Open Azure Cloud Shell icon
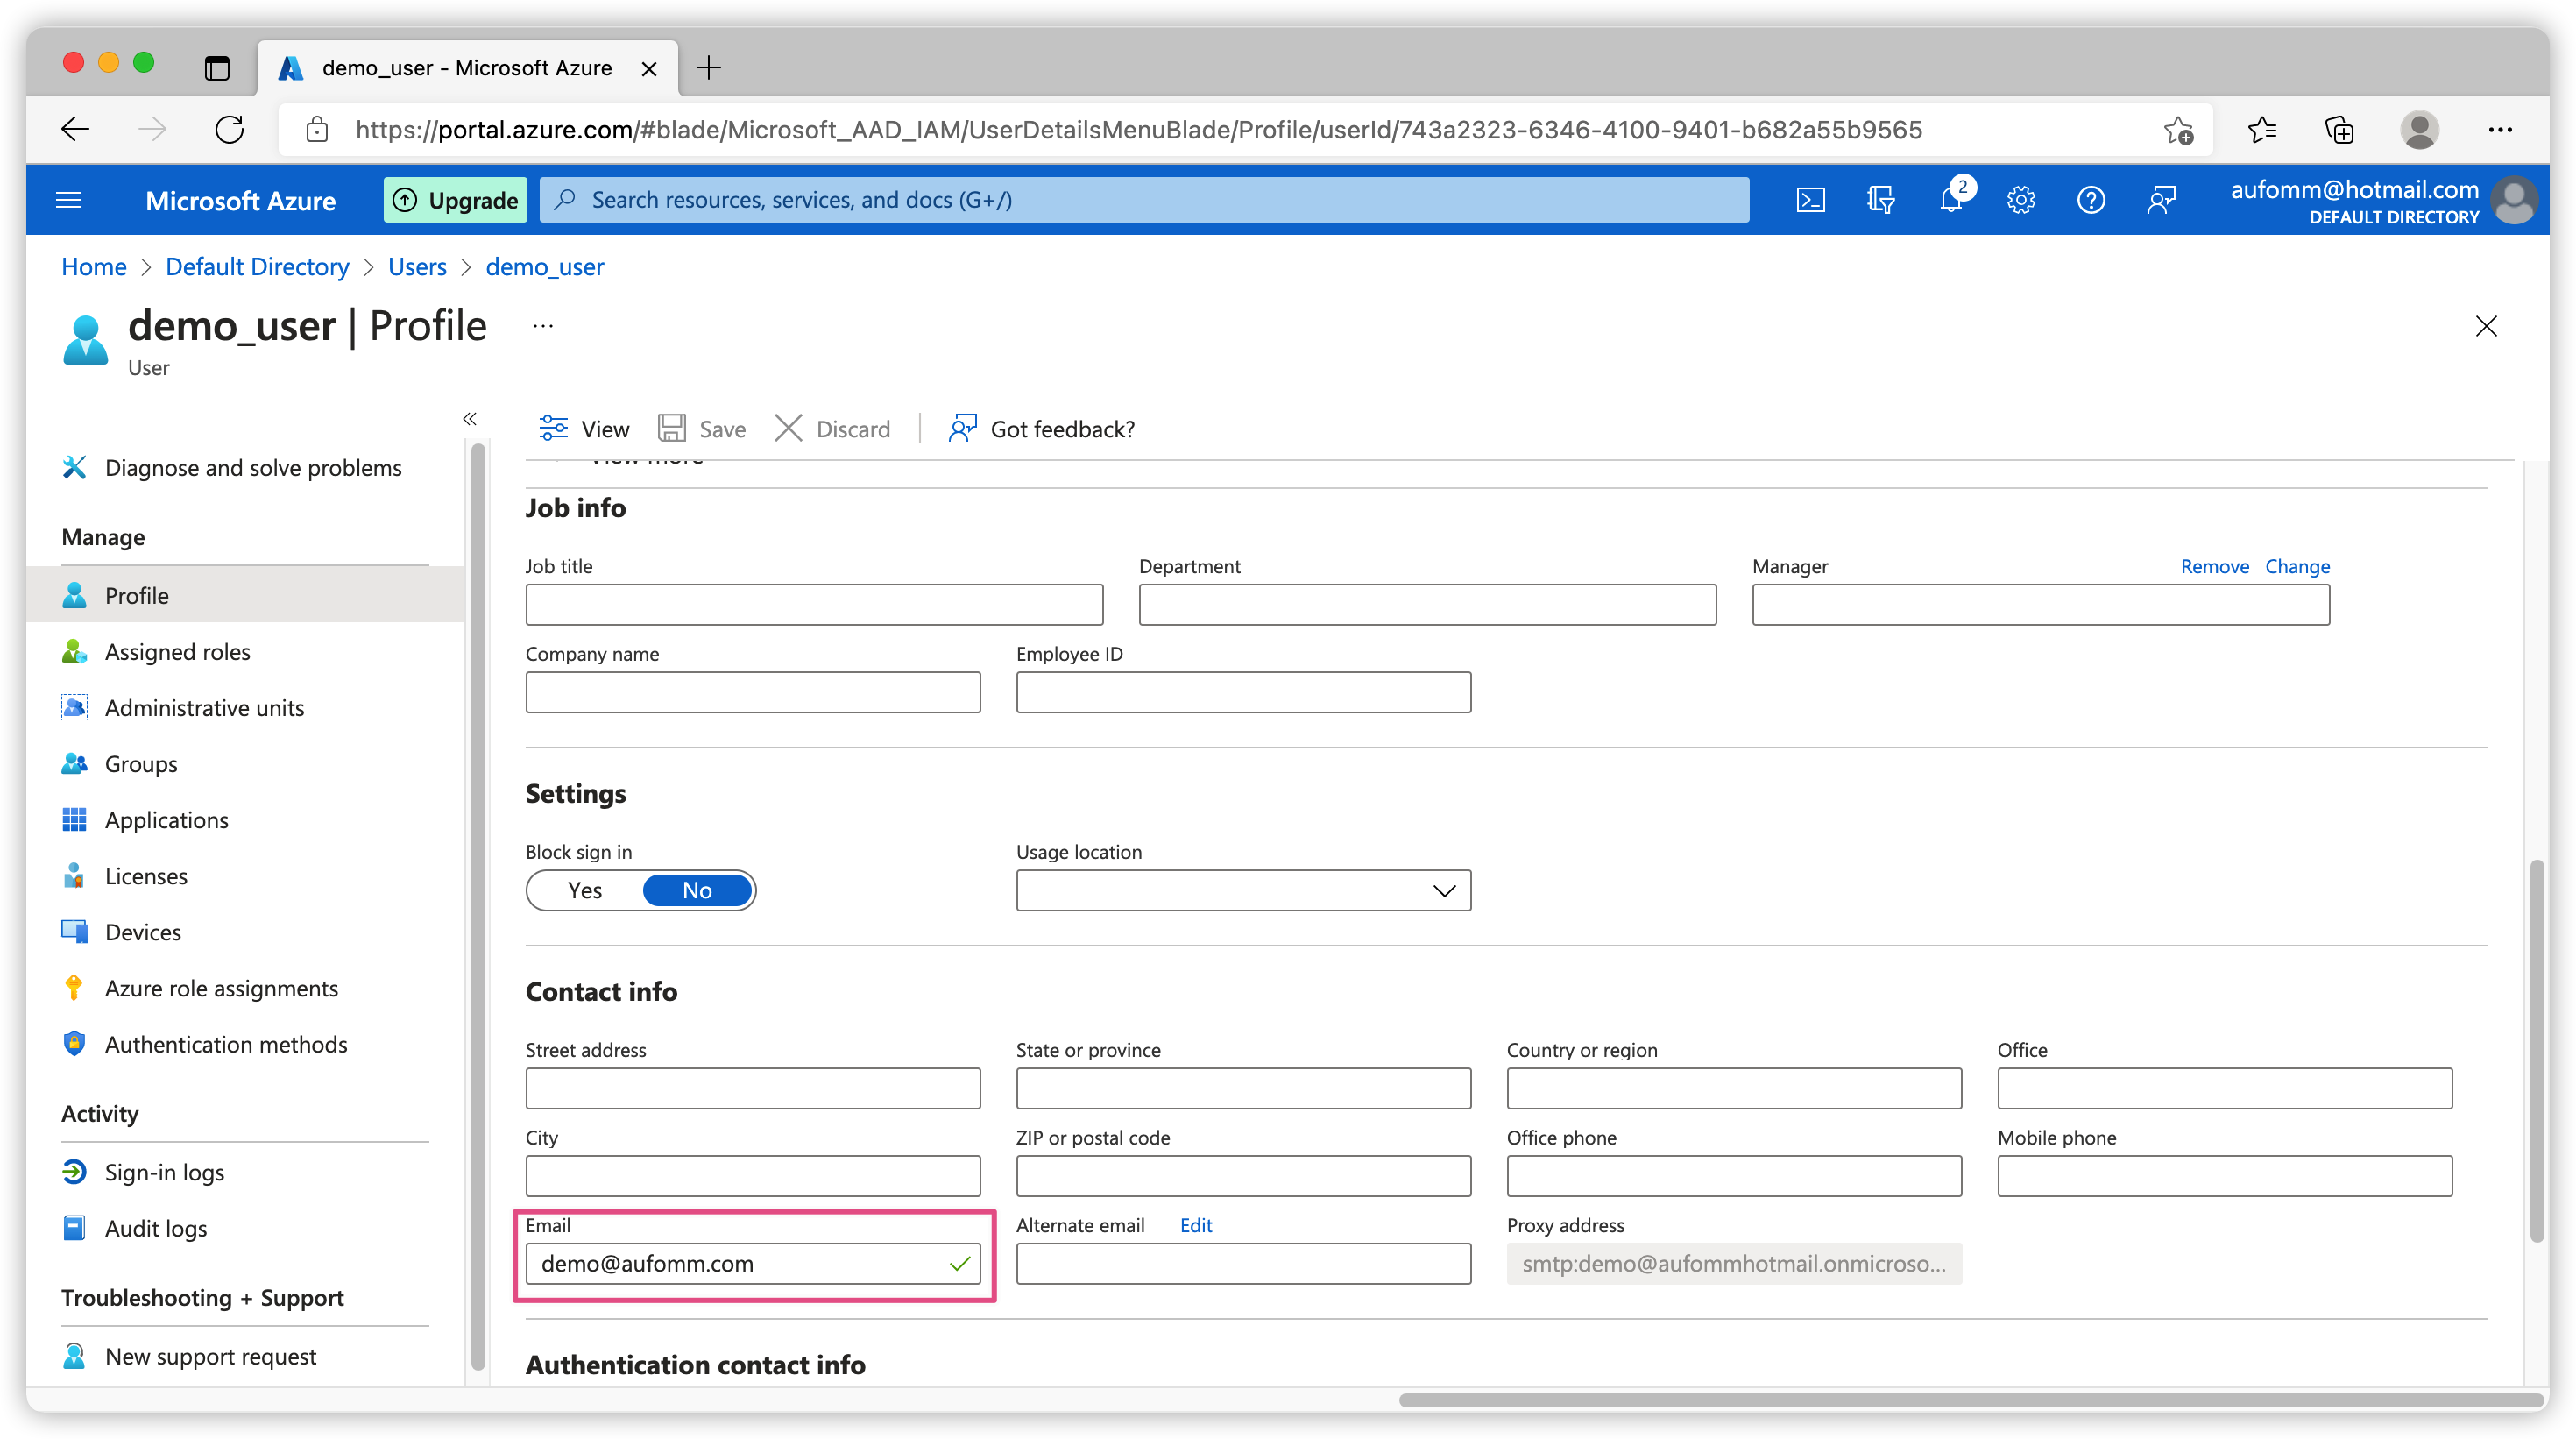Viewport: 2576px width, 1439px height. click(x=1811, y=200)
